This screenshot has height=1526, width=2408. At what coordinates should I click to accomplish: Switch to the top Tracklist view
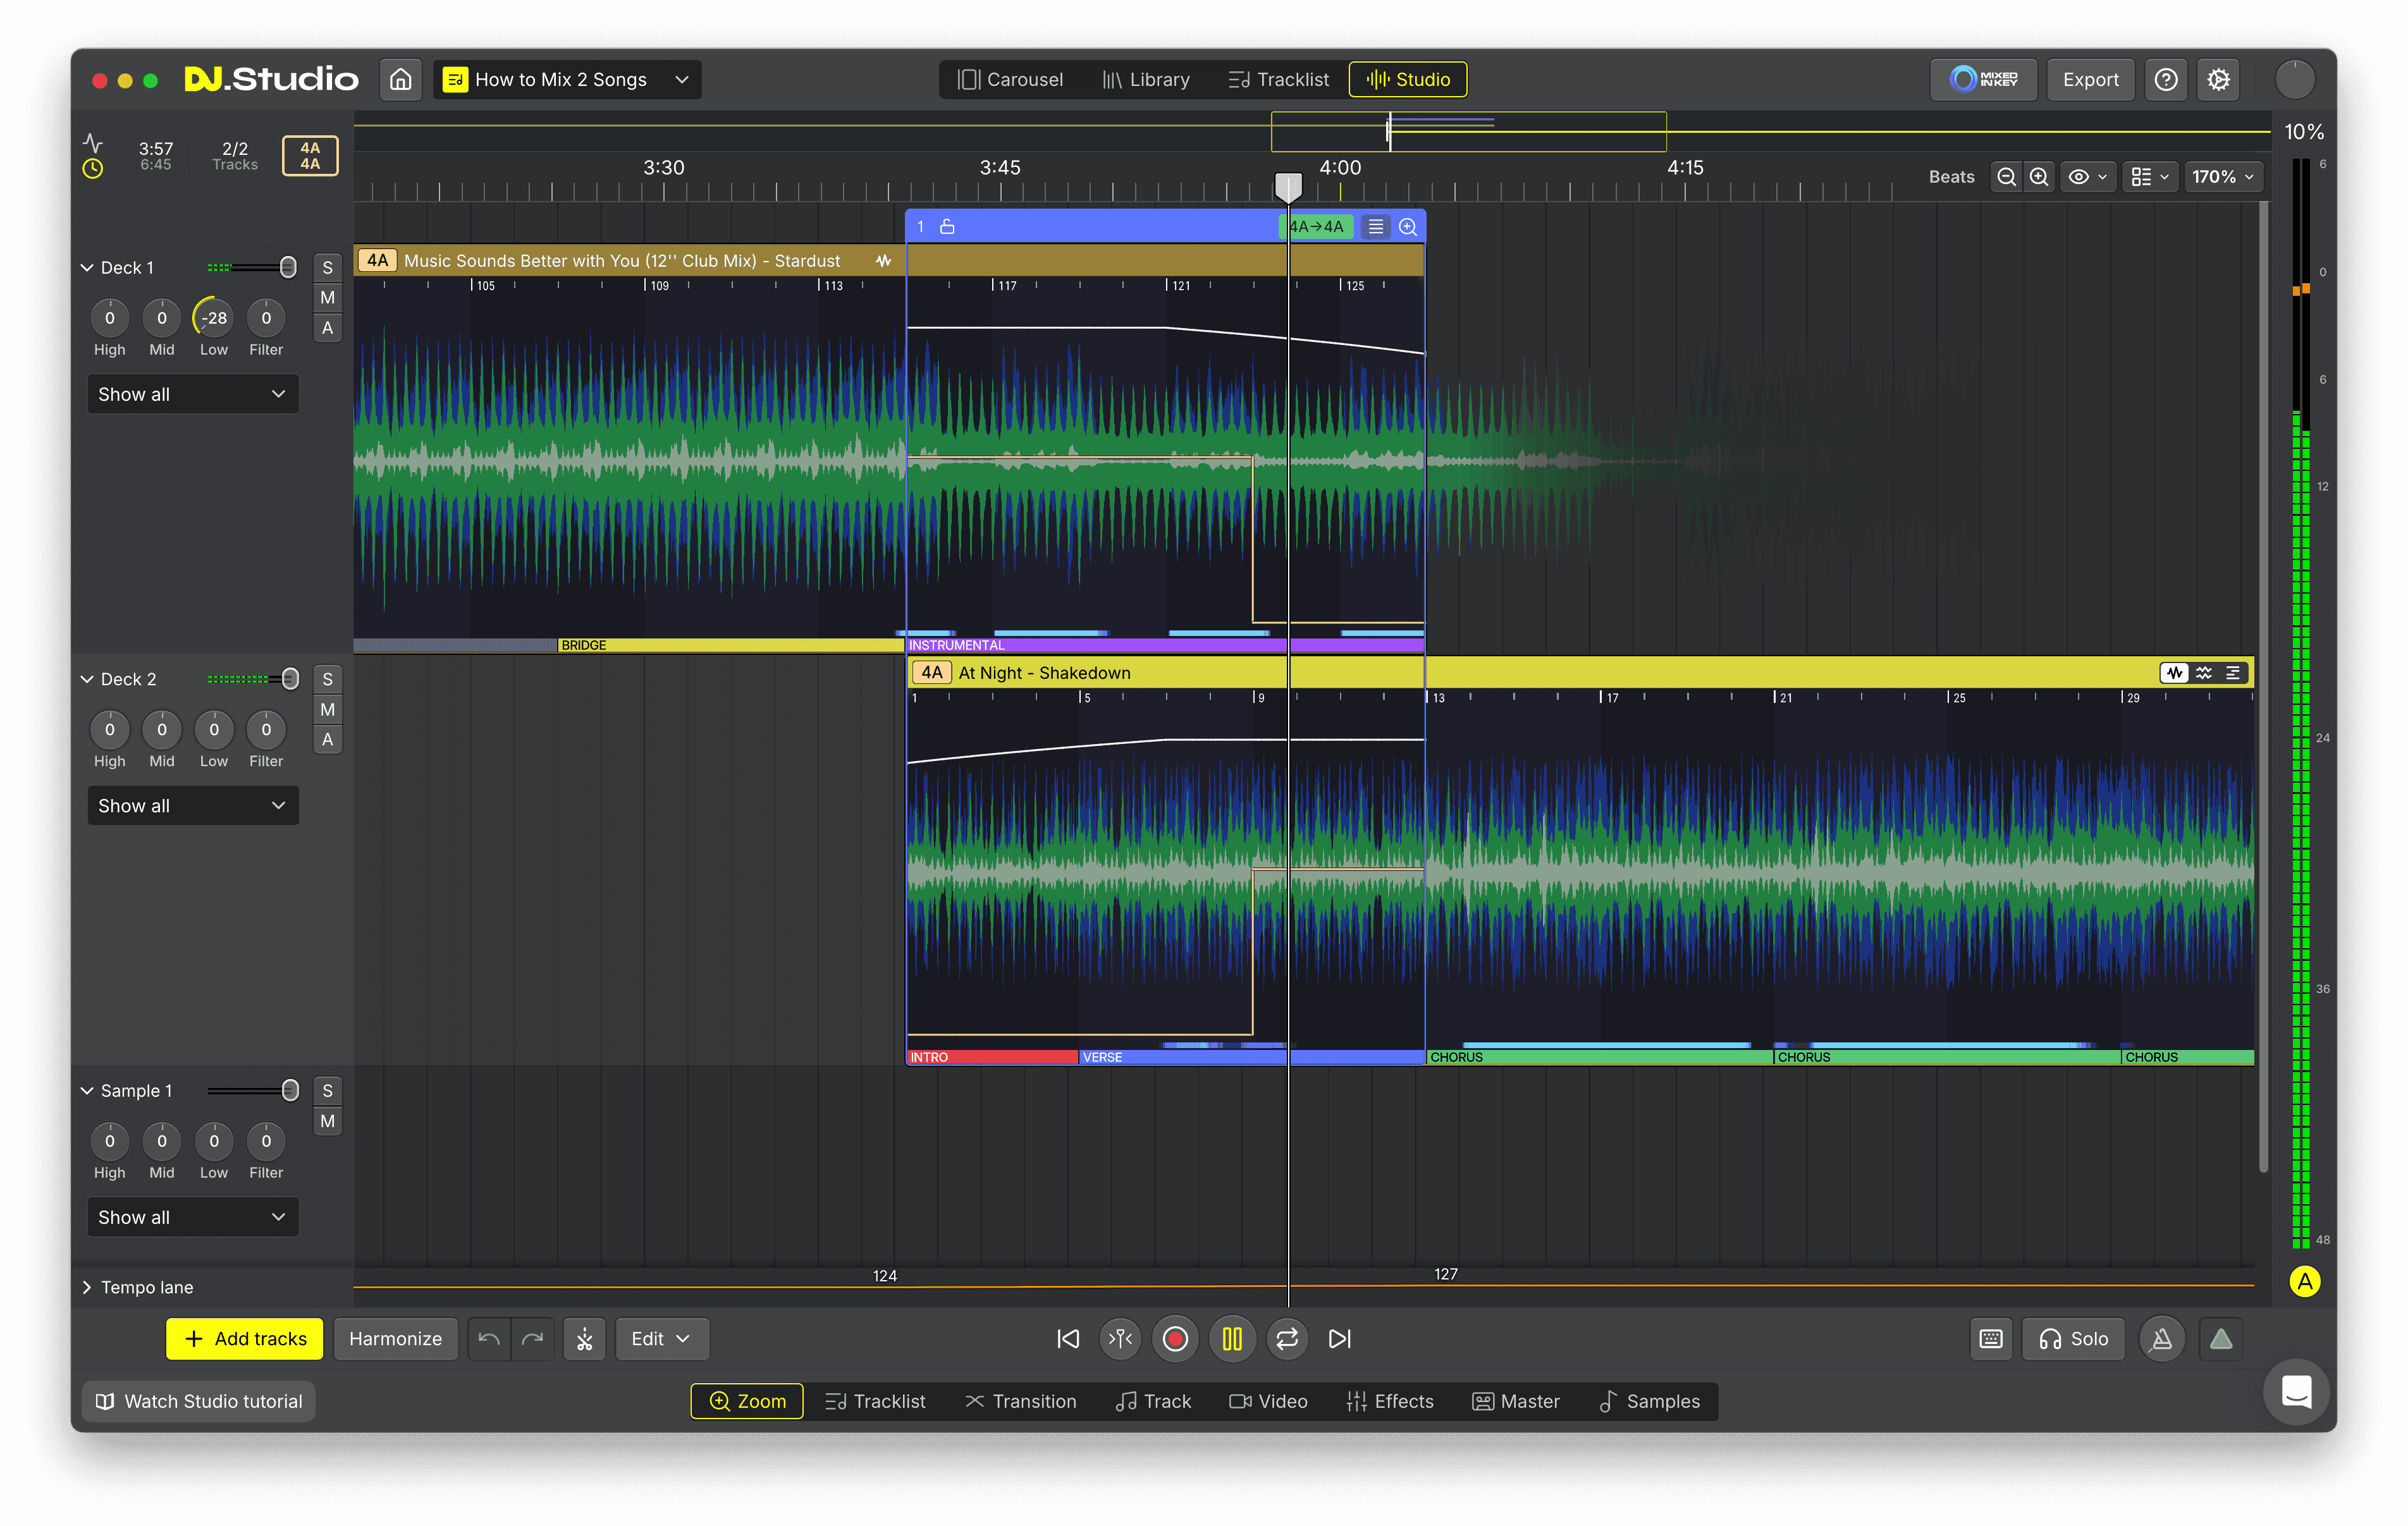[1278, 79]
